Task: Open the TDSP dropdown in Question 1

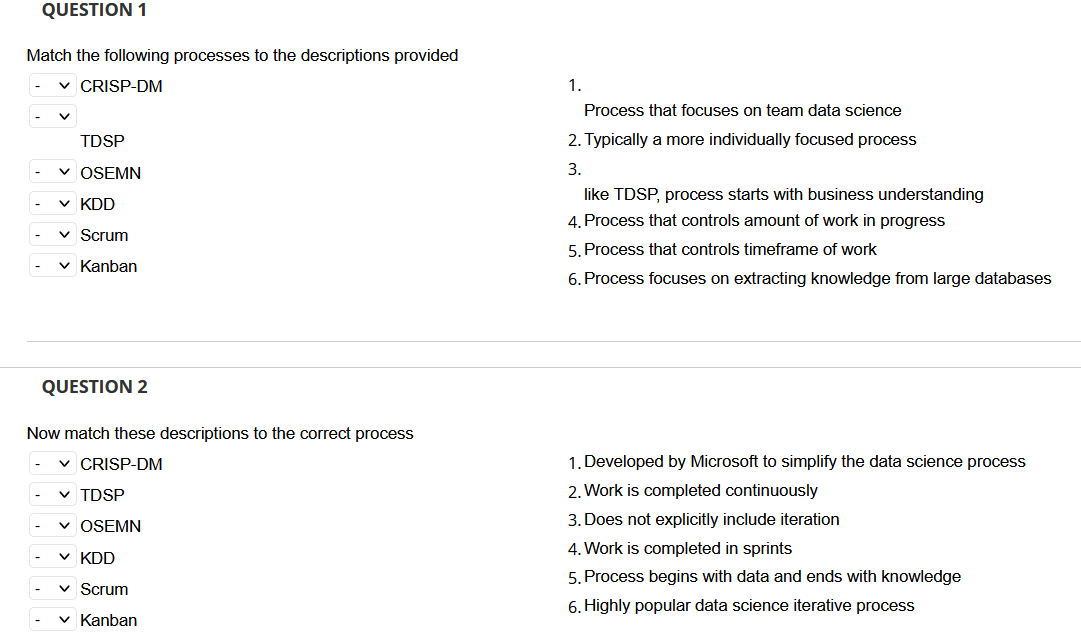Action: click(52, 116)
